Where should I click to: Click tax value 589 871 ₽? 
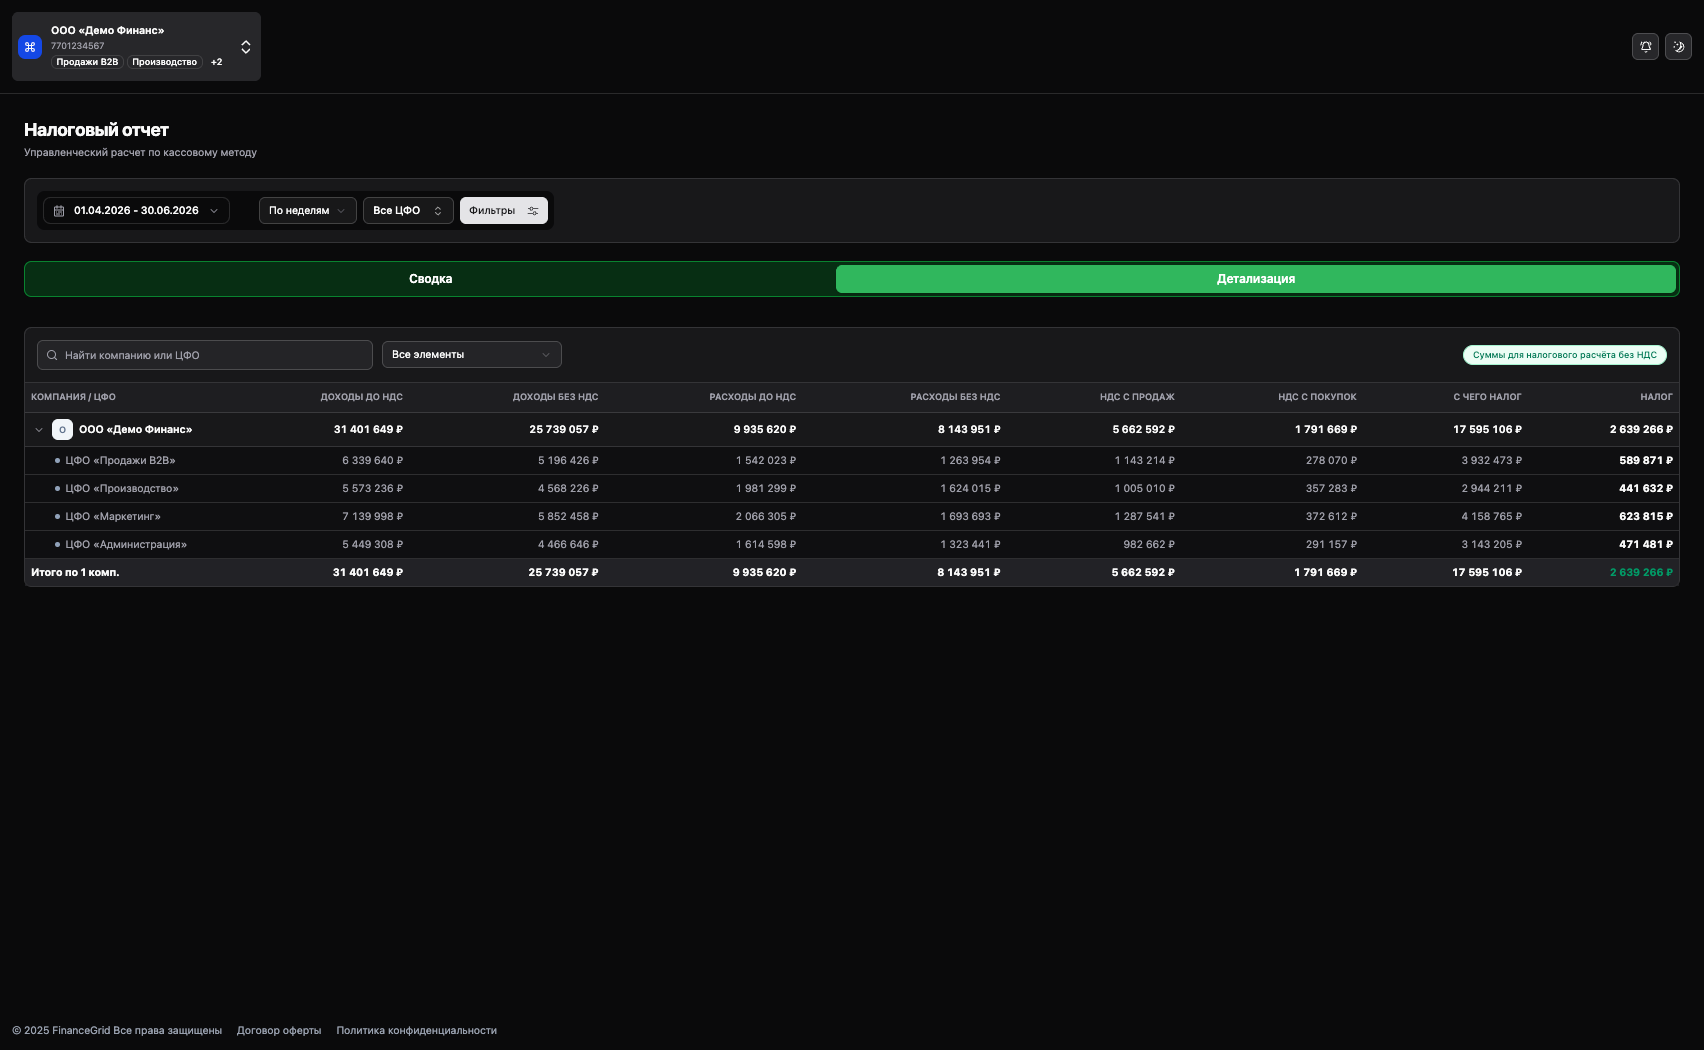coord(1646,461)
